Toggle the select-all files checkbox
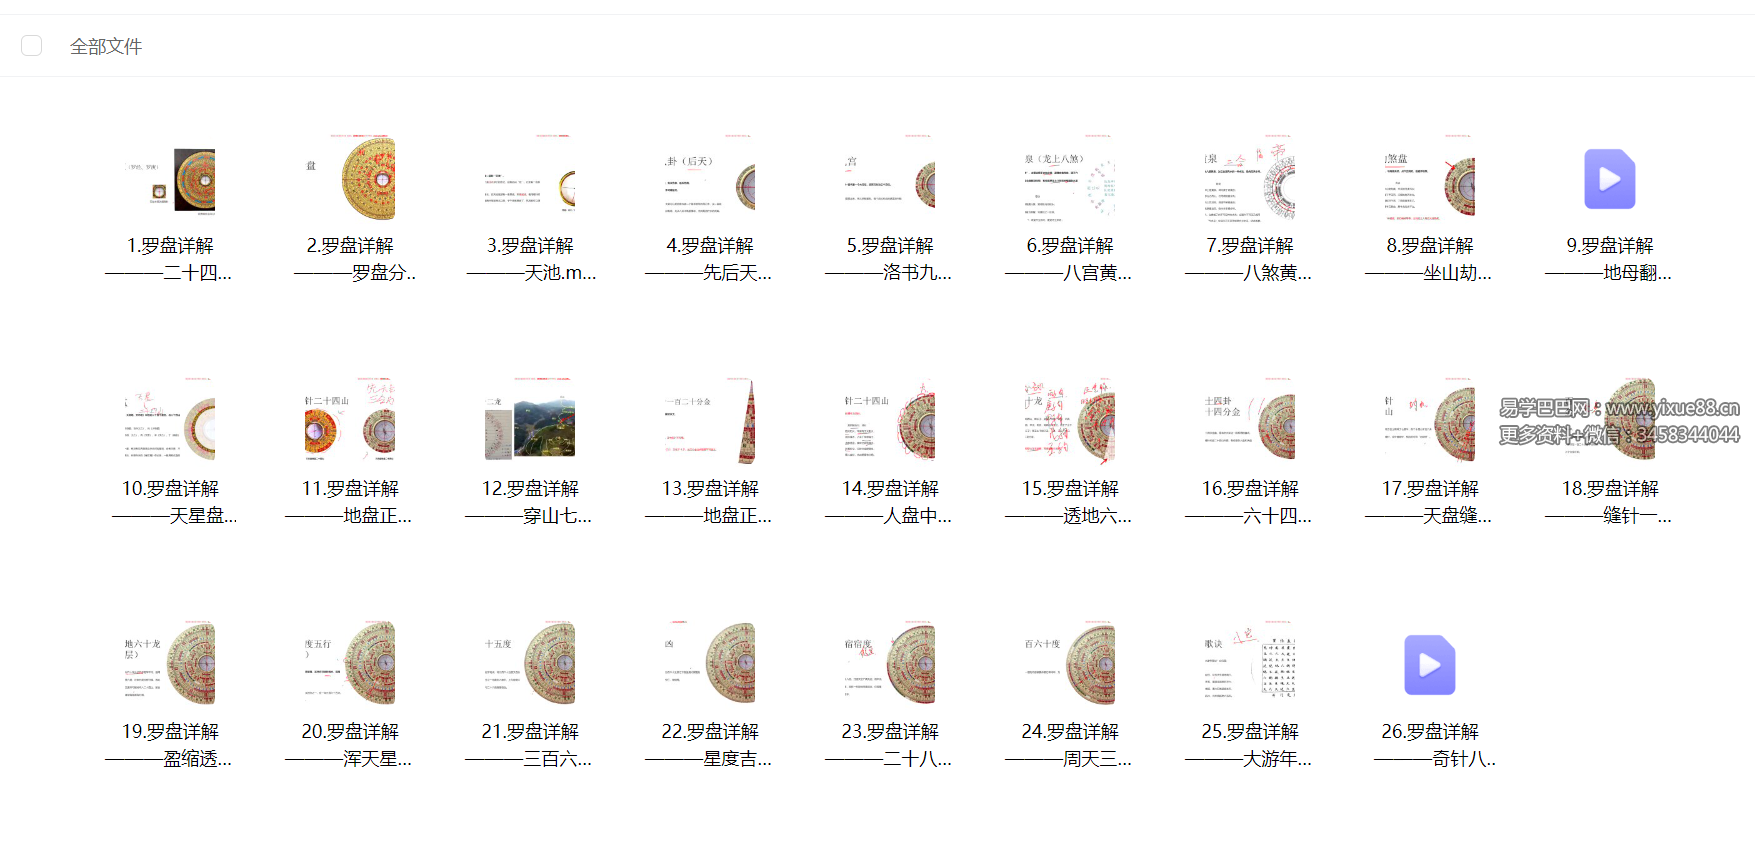Viewport: 1755px width, 843px height. point(32,46)
